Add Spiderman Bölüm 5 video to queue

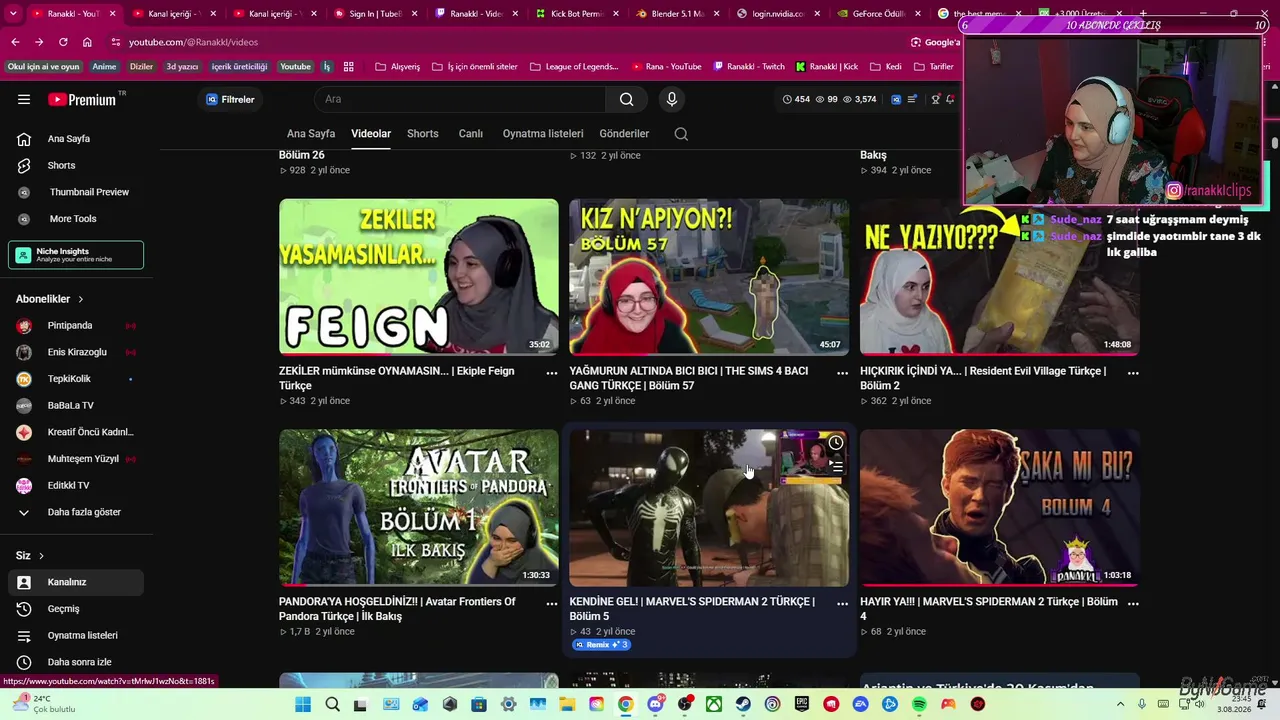[836, 466]
